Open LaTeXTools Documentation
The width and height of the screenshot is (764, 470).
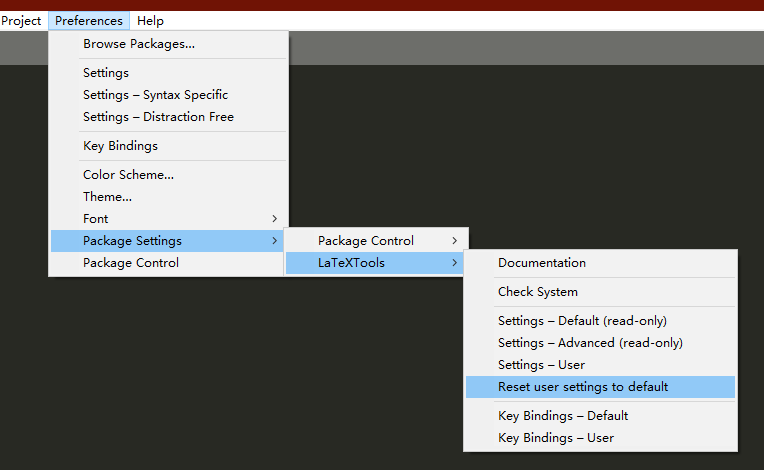[x=542, y=263]
